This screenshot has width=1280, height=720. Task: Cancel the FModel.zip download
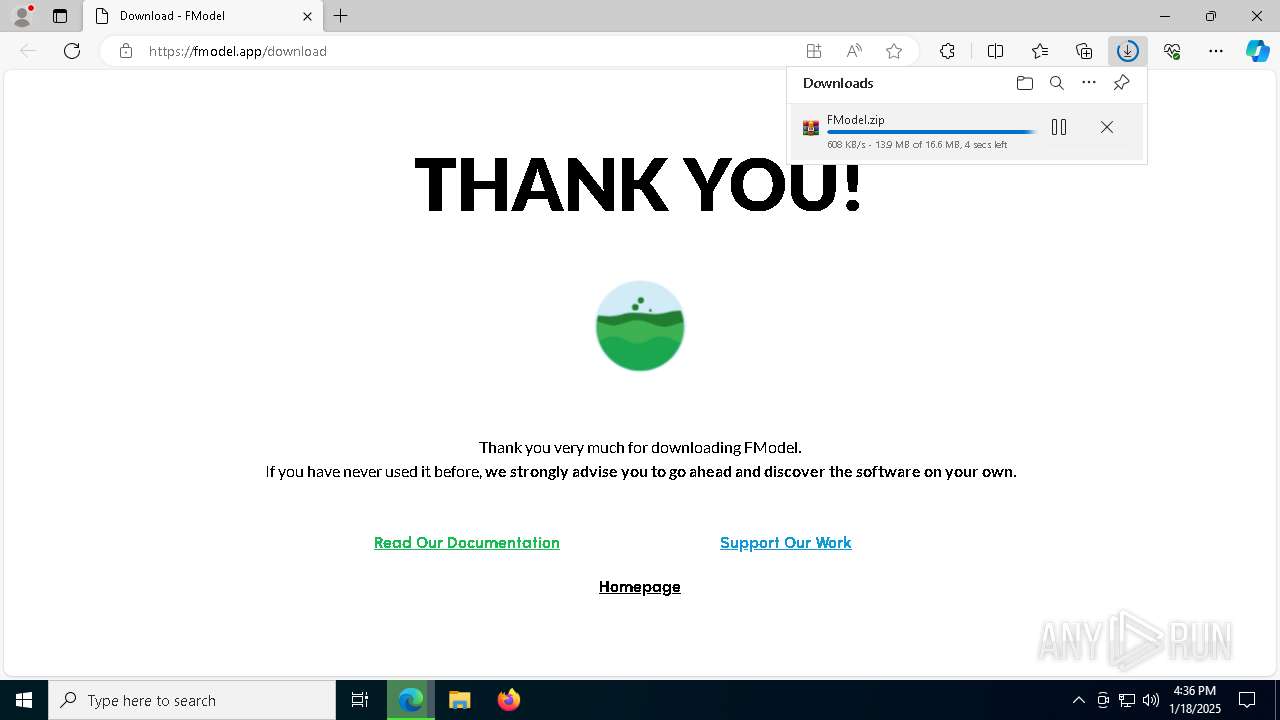click(1107, 127)
